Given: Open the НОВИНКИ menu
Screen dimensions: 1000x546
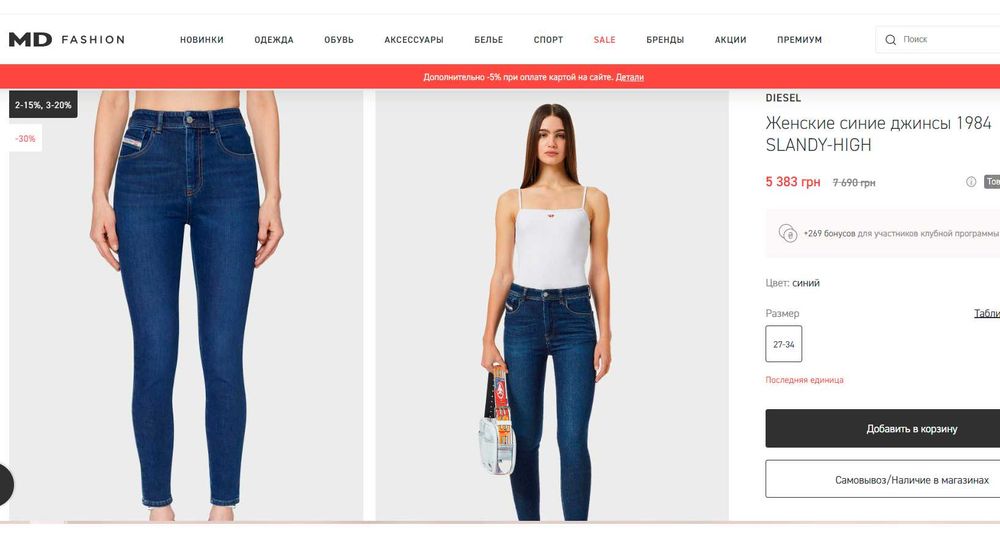Looking at the screenshot, I should click(202, 40).
